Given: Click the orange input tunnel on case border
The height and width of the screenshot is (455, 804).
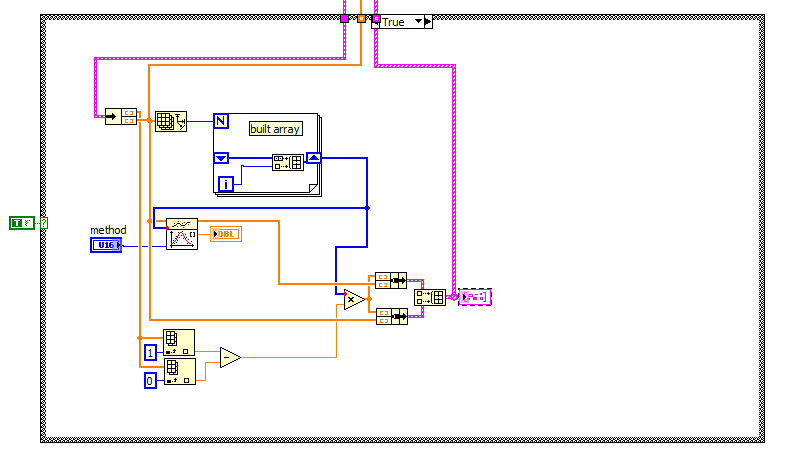Looking at the screenshot, I should click(361, 19).
